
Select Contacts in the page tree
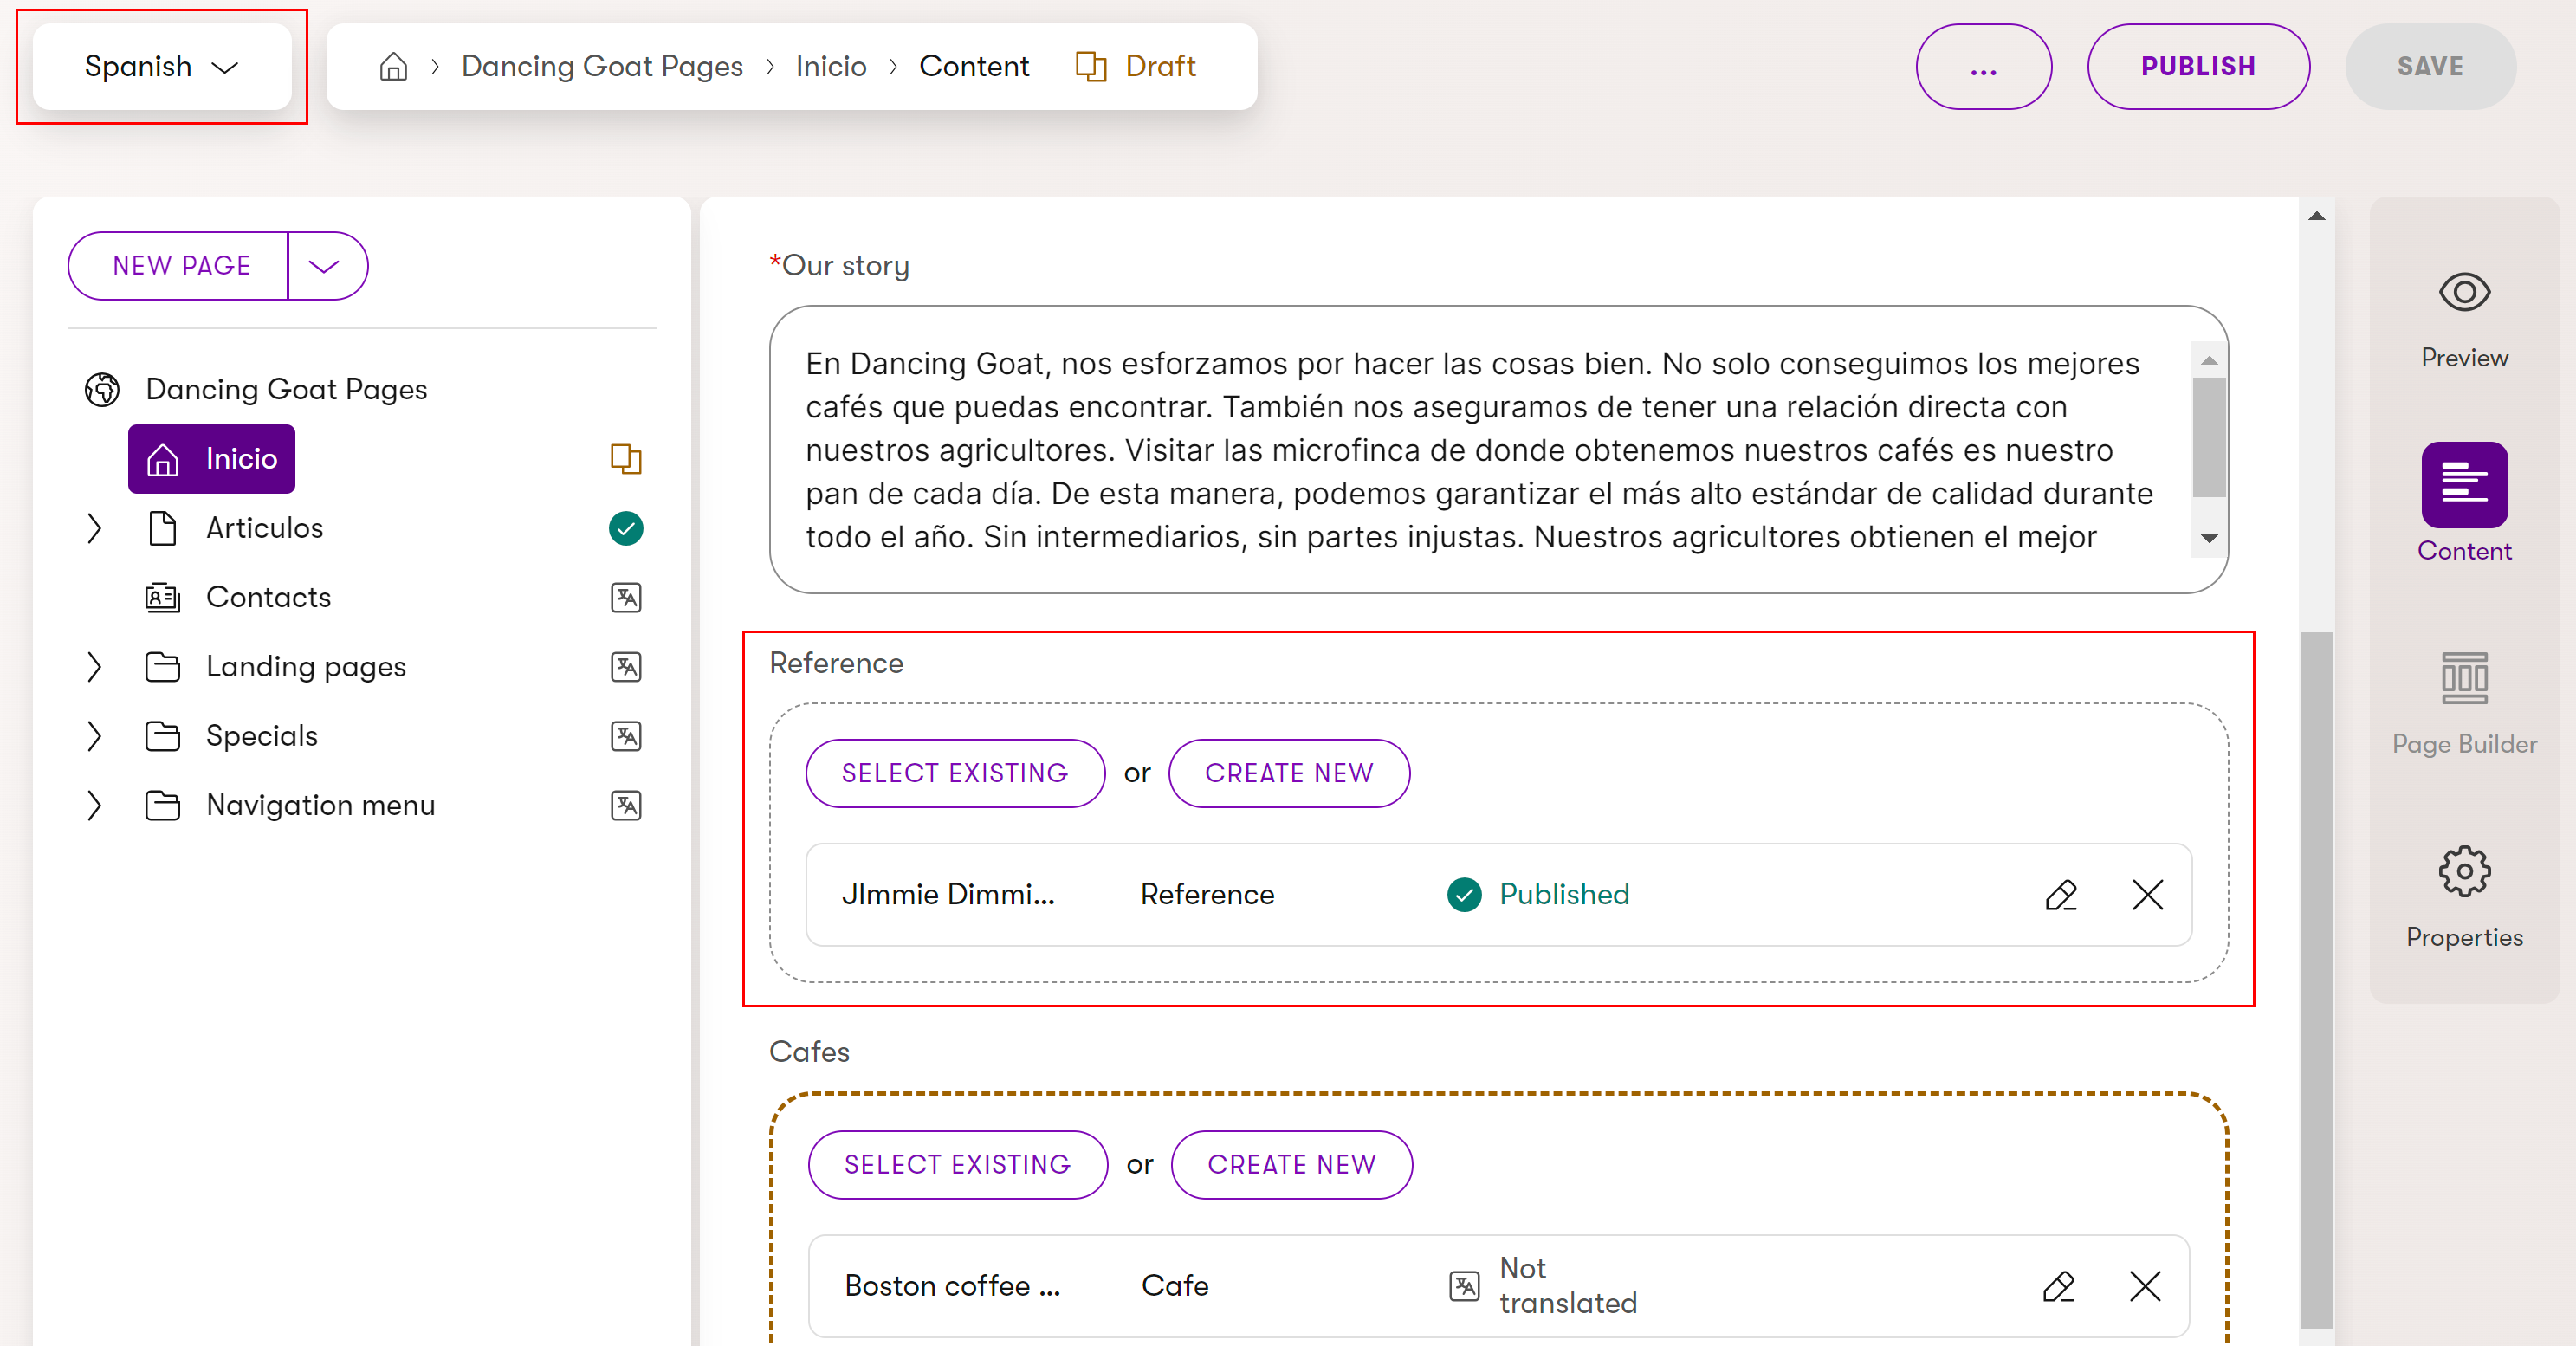[x=267, y=597]
